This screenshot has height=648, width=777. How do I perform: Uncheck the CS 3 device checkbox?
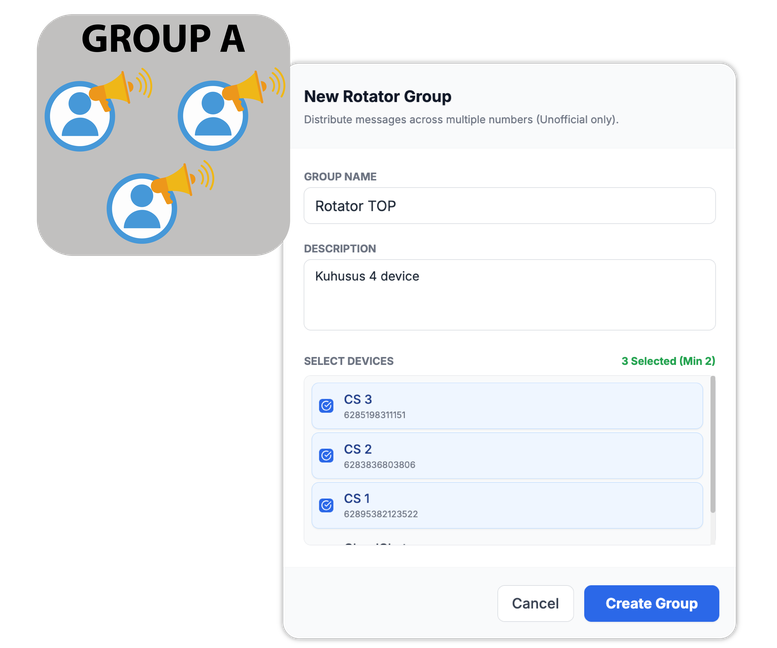(326, 406)
